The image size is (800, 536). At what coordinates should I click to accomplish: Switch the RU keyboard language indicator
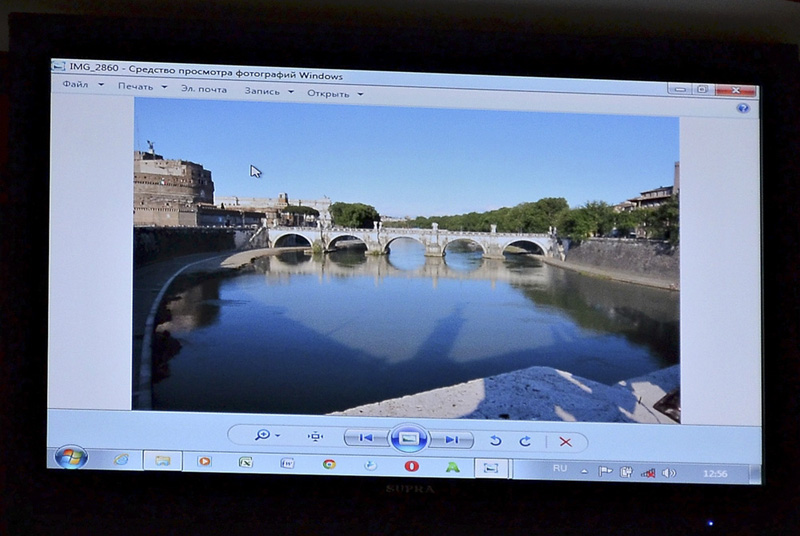(560, 468)
